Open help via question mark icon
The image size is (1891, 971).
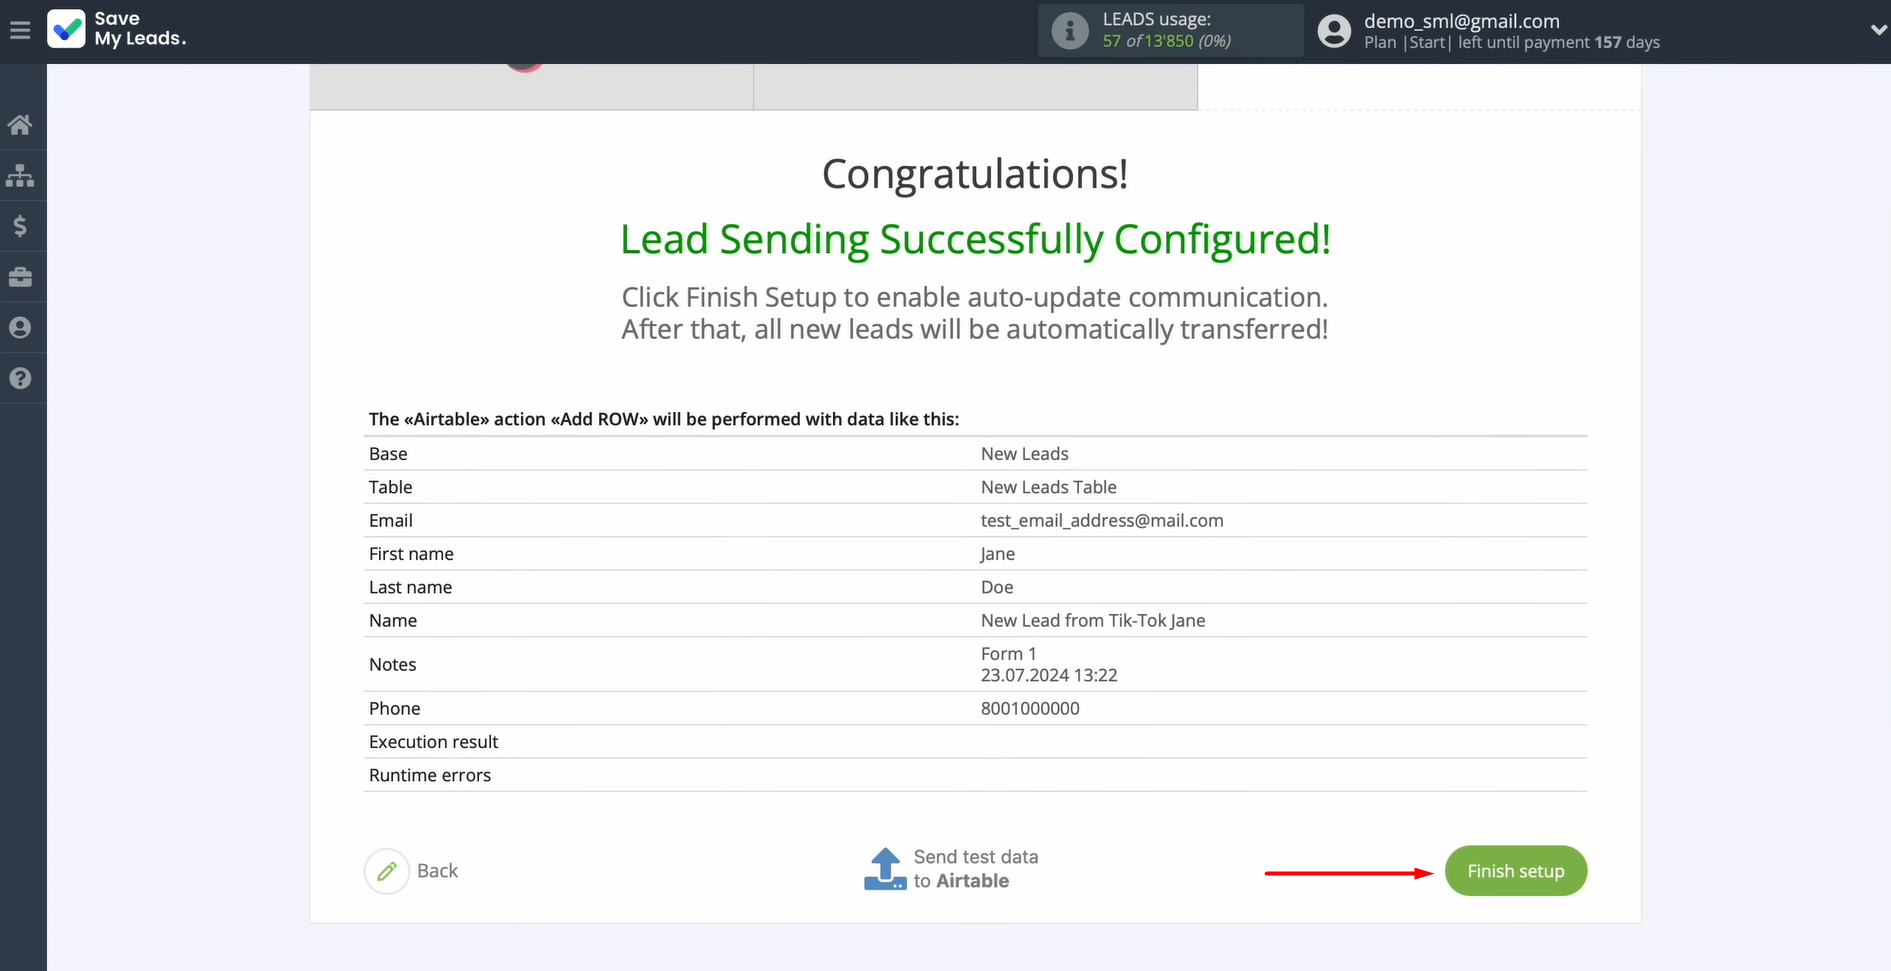20,379
